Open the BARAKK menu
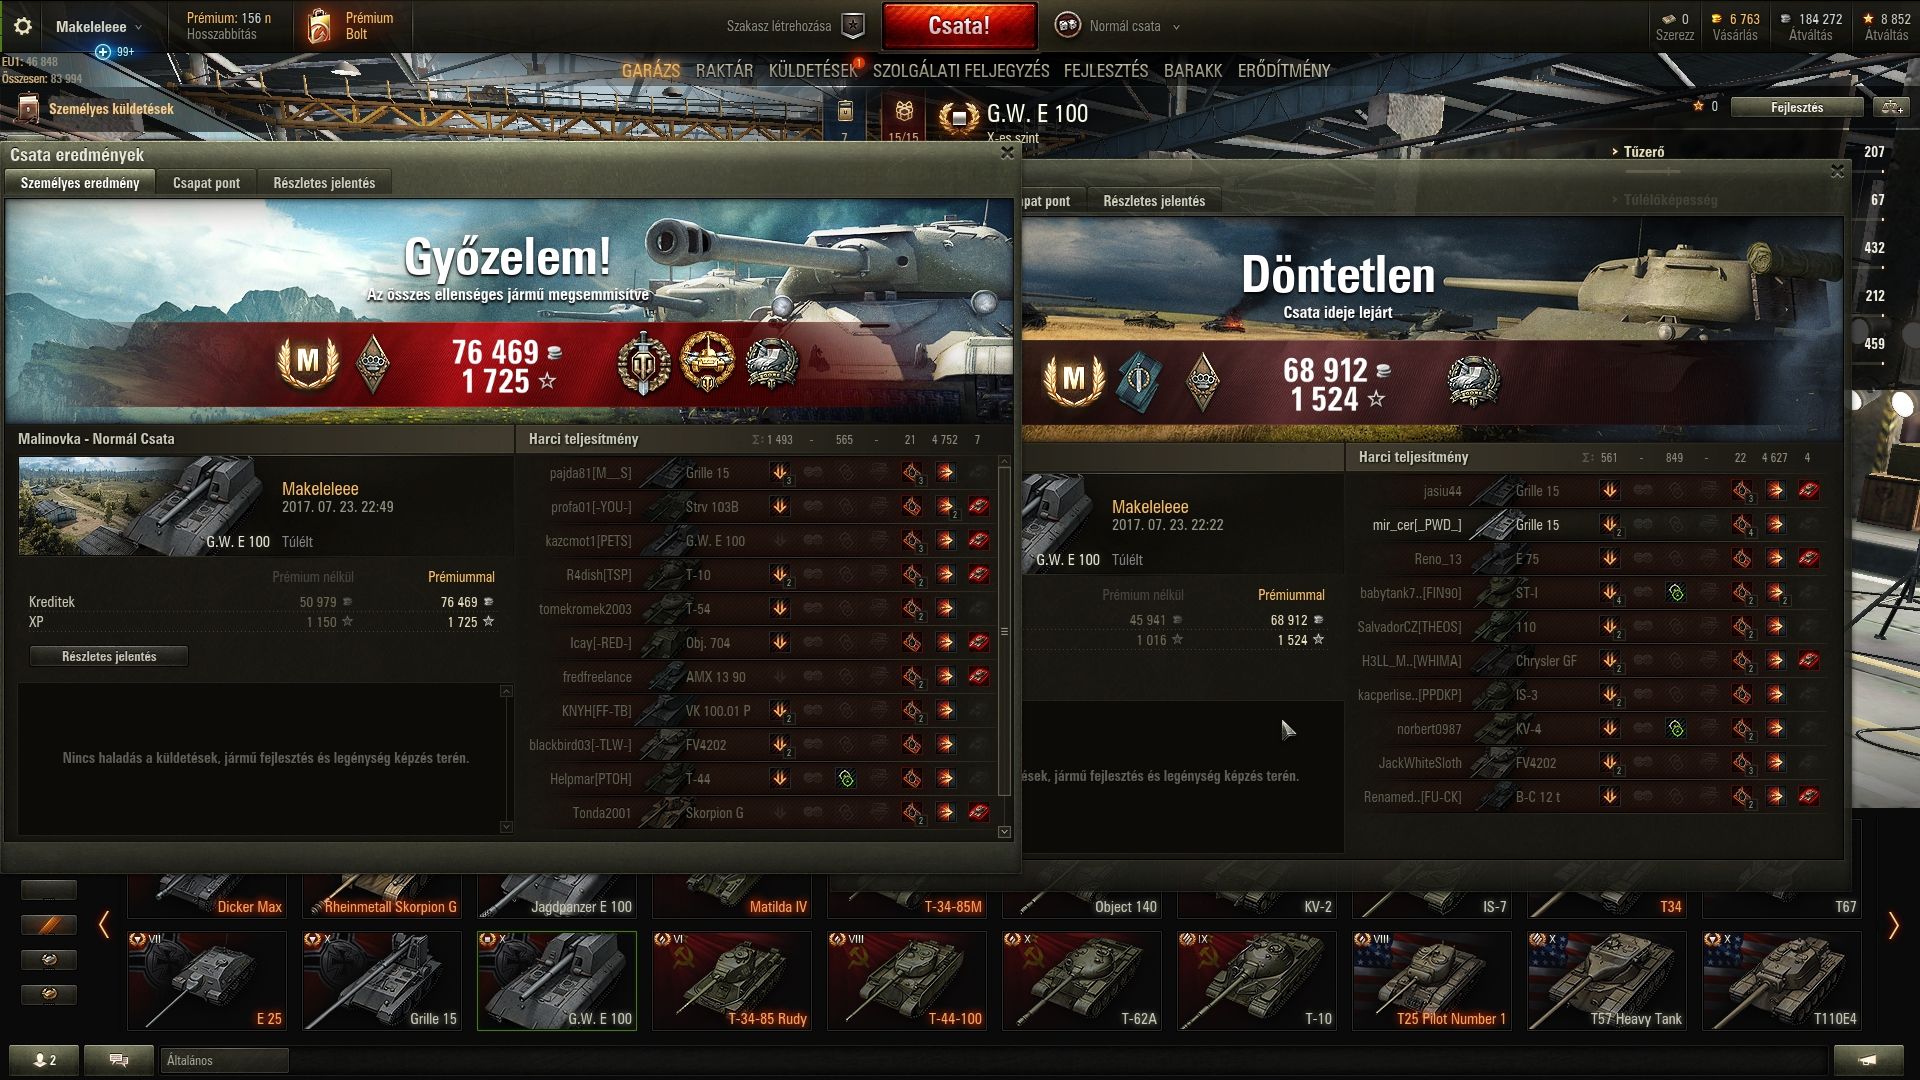1920x1080 pixels. click(x=1192, y=71)
